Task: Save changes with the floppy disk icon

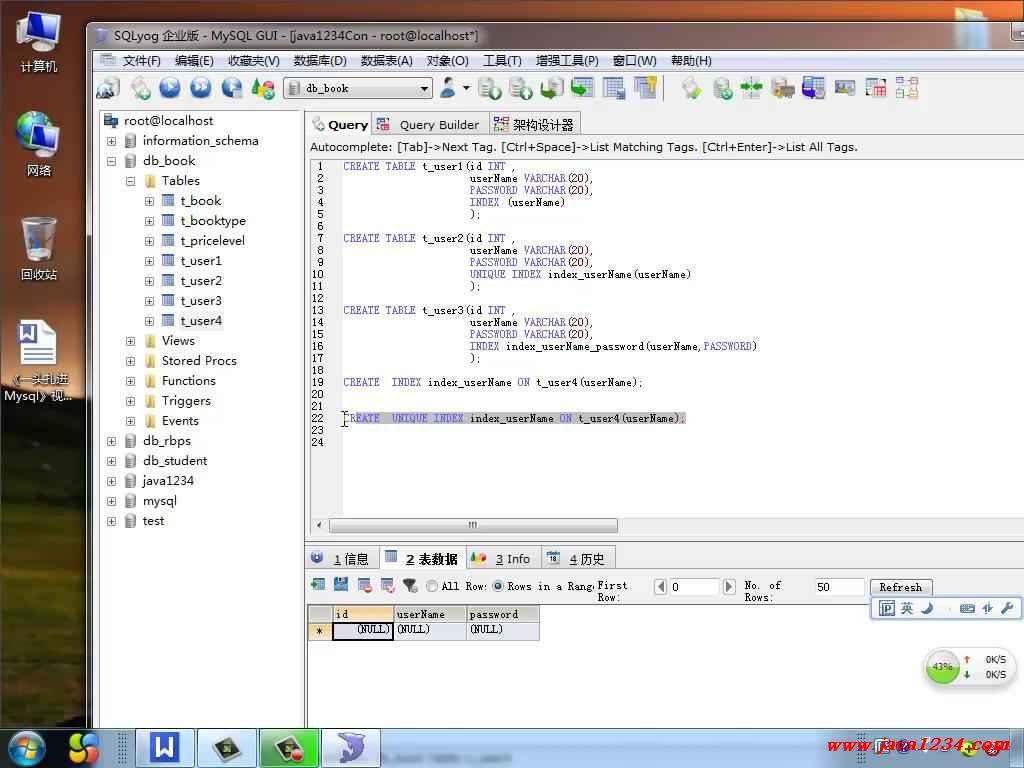Action: coord(341,584)
